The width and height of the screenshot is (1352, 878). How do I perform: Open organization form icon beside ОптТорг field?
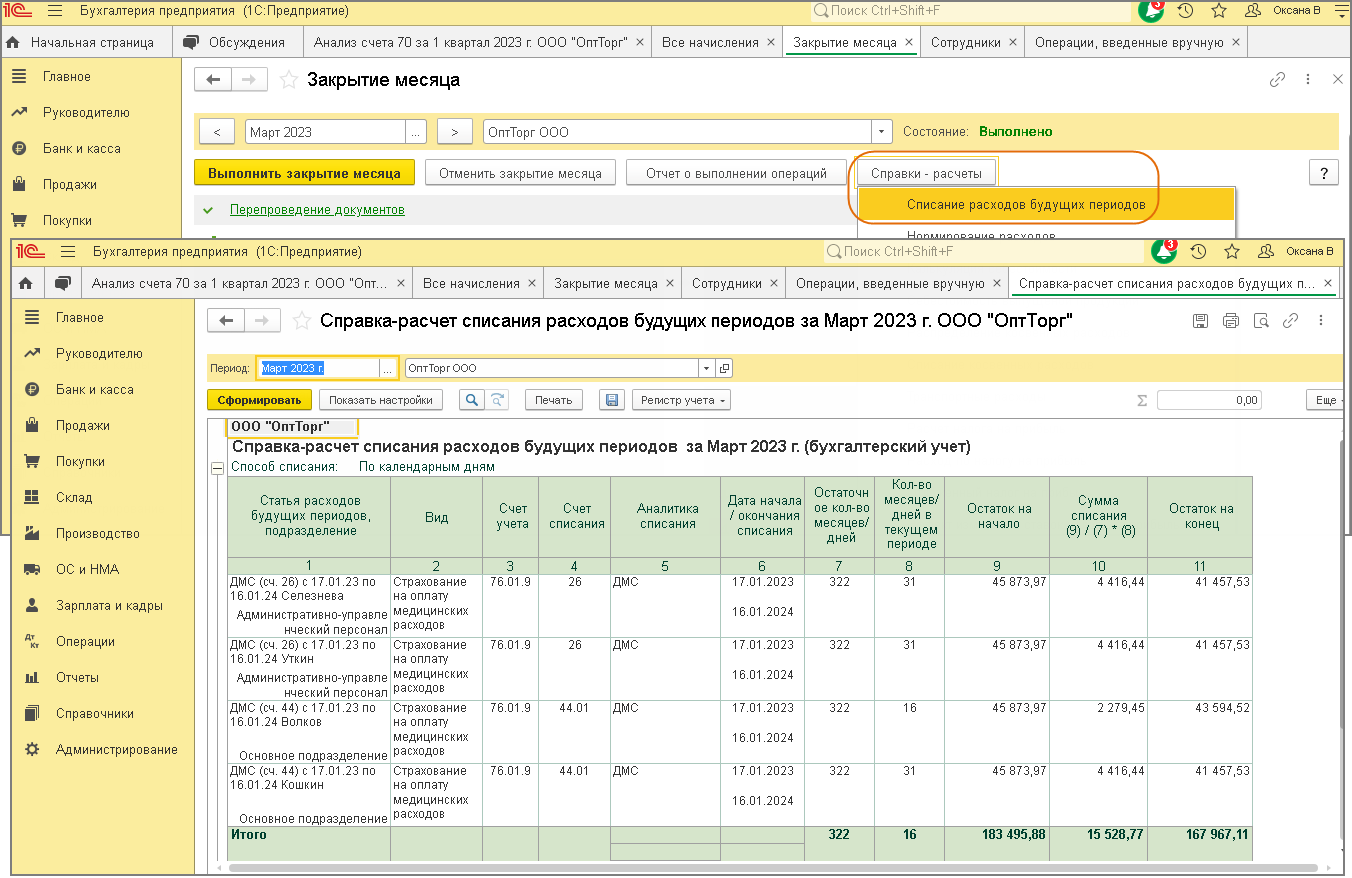[725, 368]
